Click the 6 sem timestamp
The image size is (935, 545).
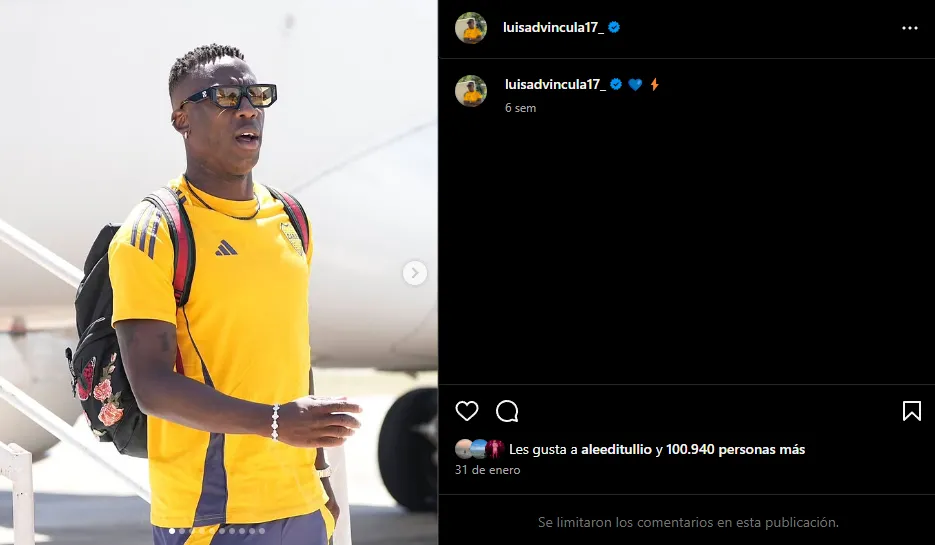[521, 108]
